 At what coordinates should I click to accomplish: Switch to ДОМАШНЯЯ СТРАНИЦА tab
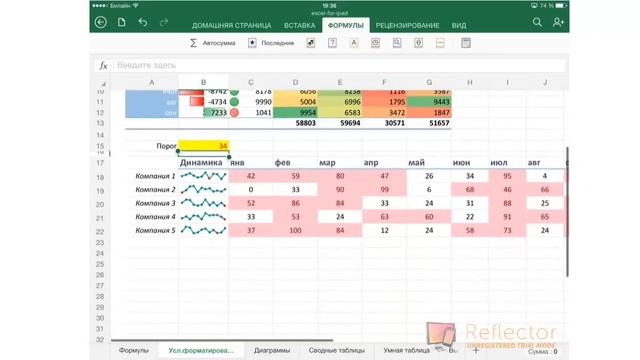pyautogui.click(x=231, y=25)
